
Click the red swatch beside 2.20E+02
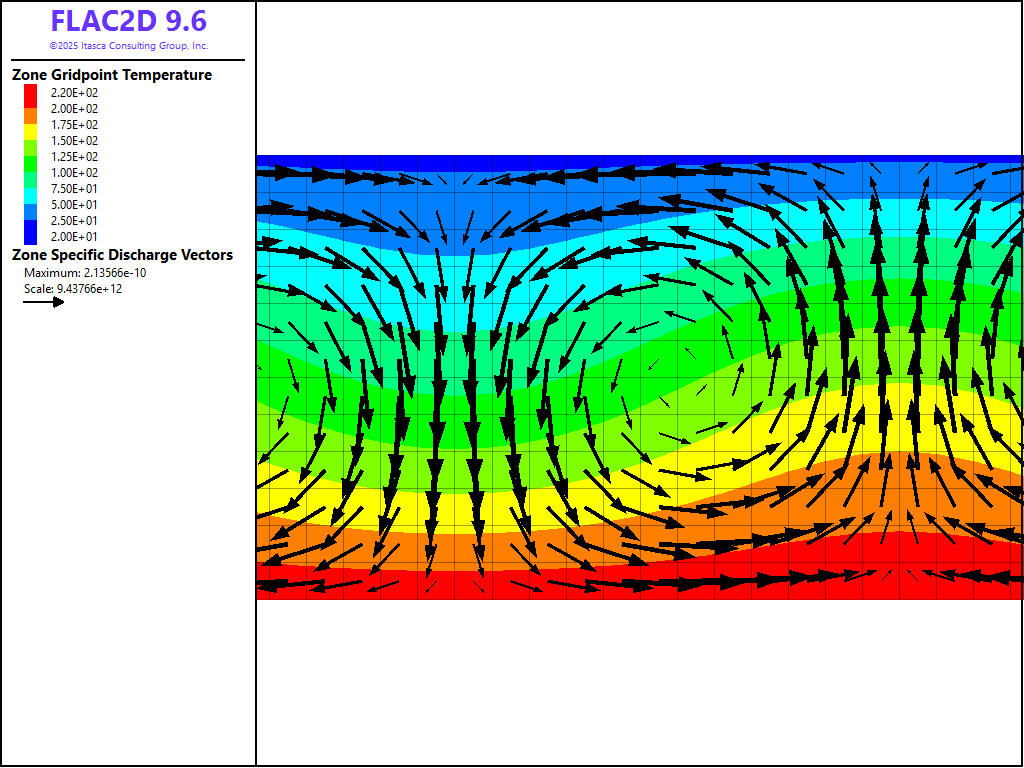coord(31,92)
